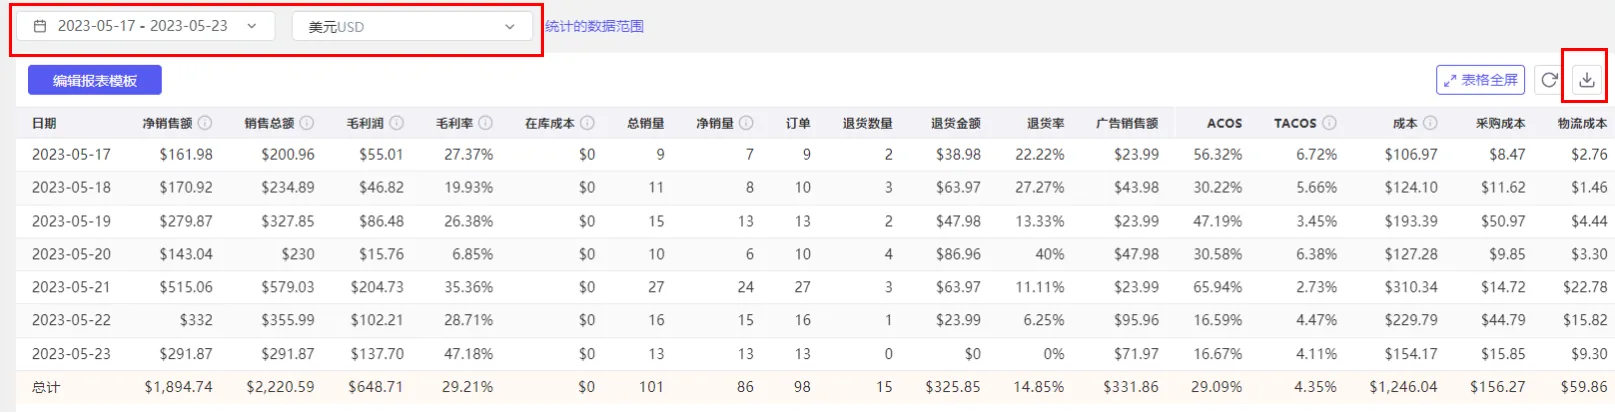The height and width of the screenshot is (414, 1615).
Task: Click the 总计 totals row label
Action: pyautogui.click(x=46, y=387)
